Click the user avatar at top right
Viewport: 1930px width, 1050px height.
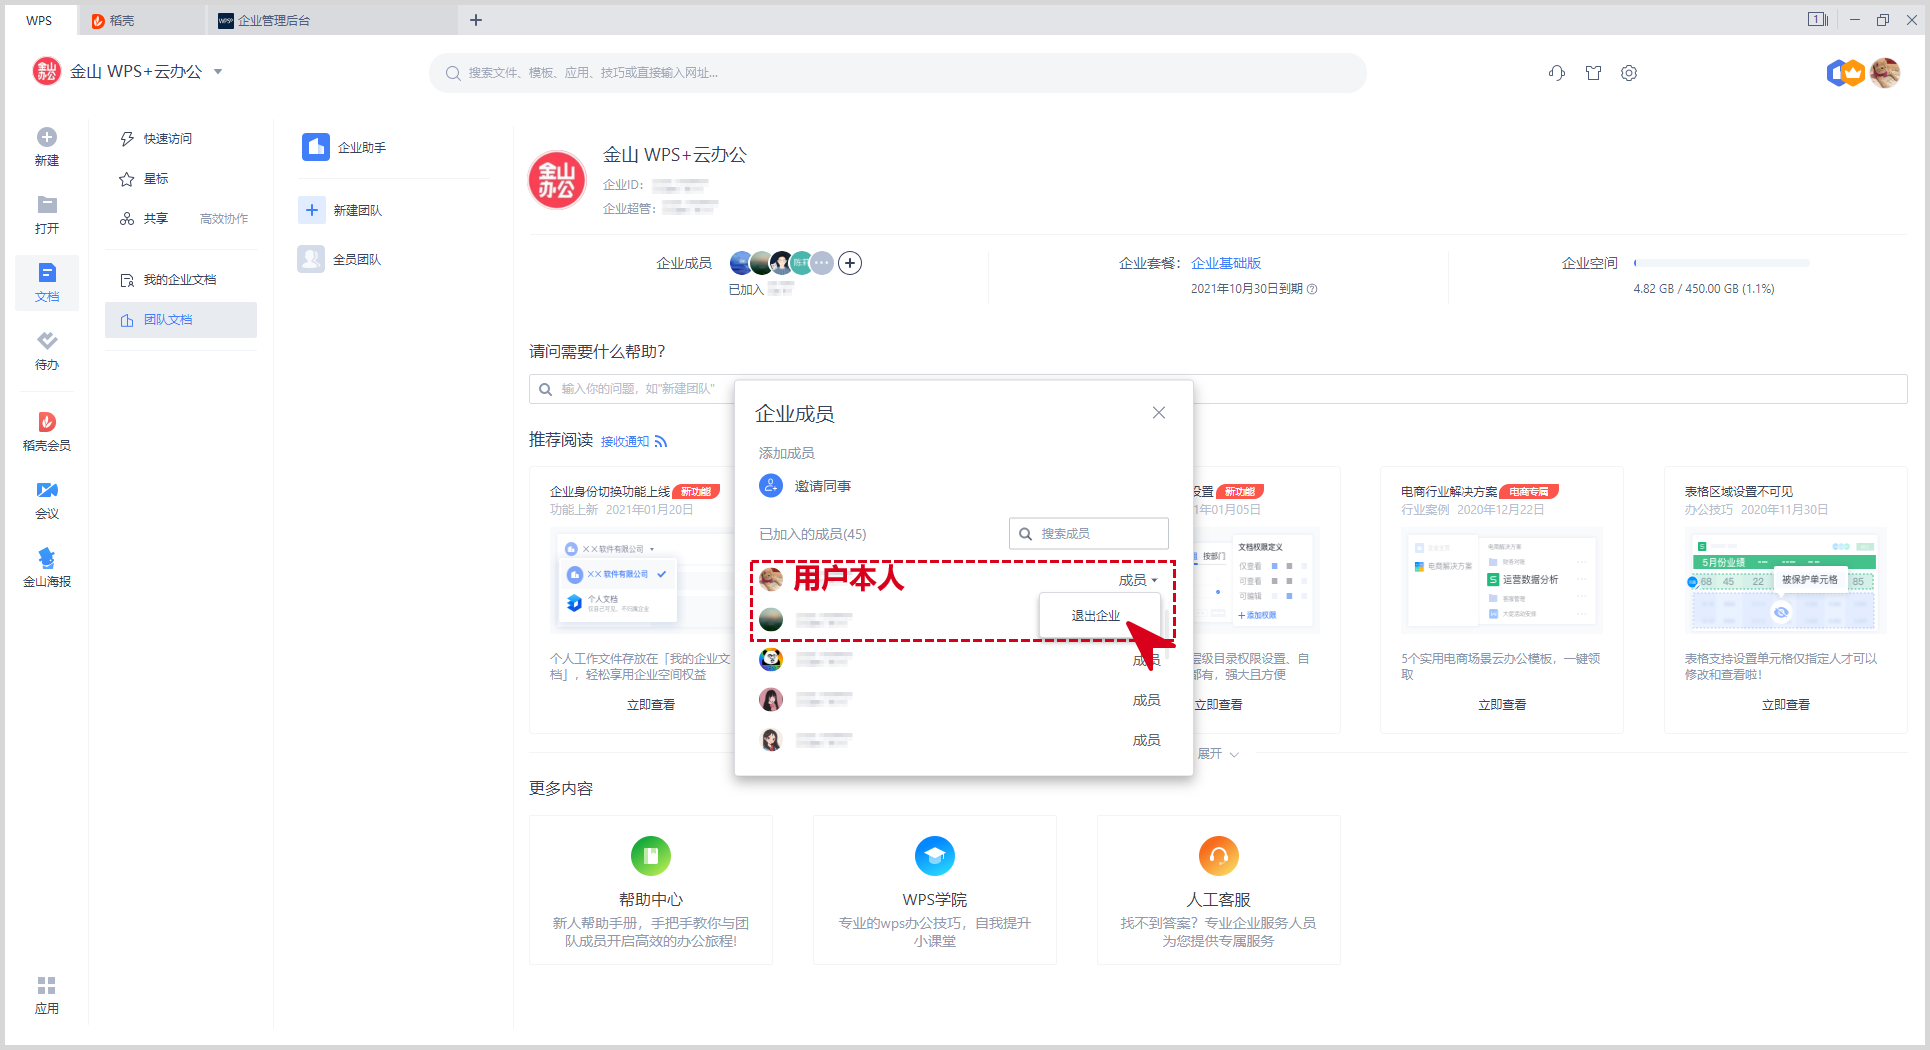[1885, 72]
